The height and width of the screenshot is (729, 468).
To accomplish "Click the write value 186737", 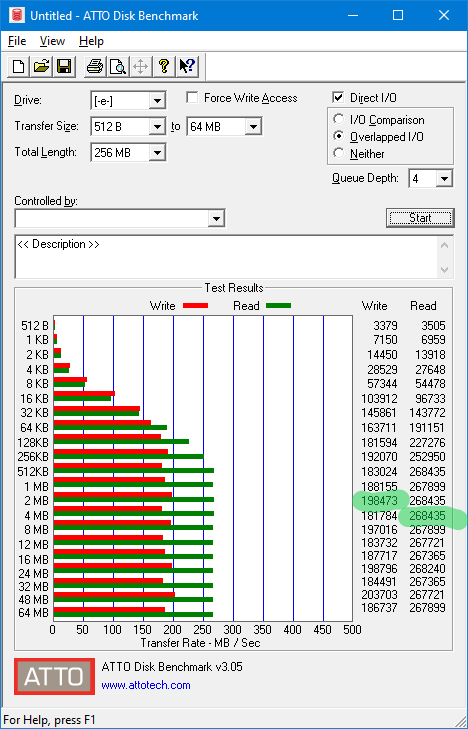I will (380, 608).
